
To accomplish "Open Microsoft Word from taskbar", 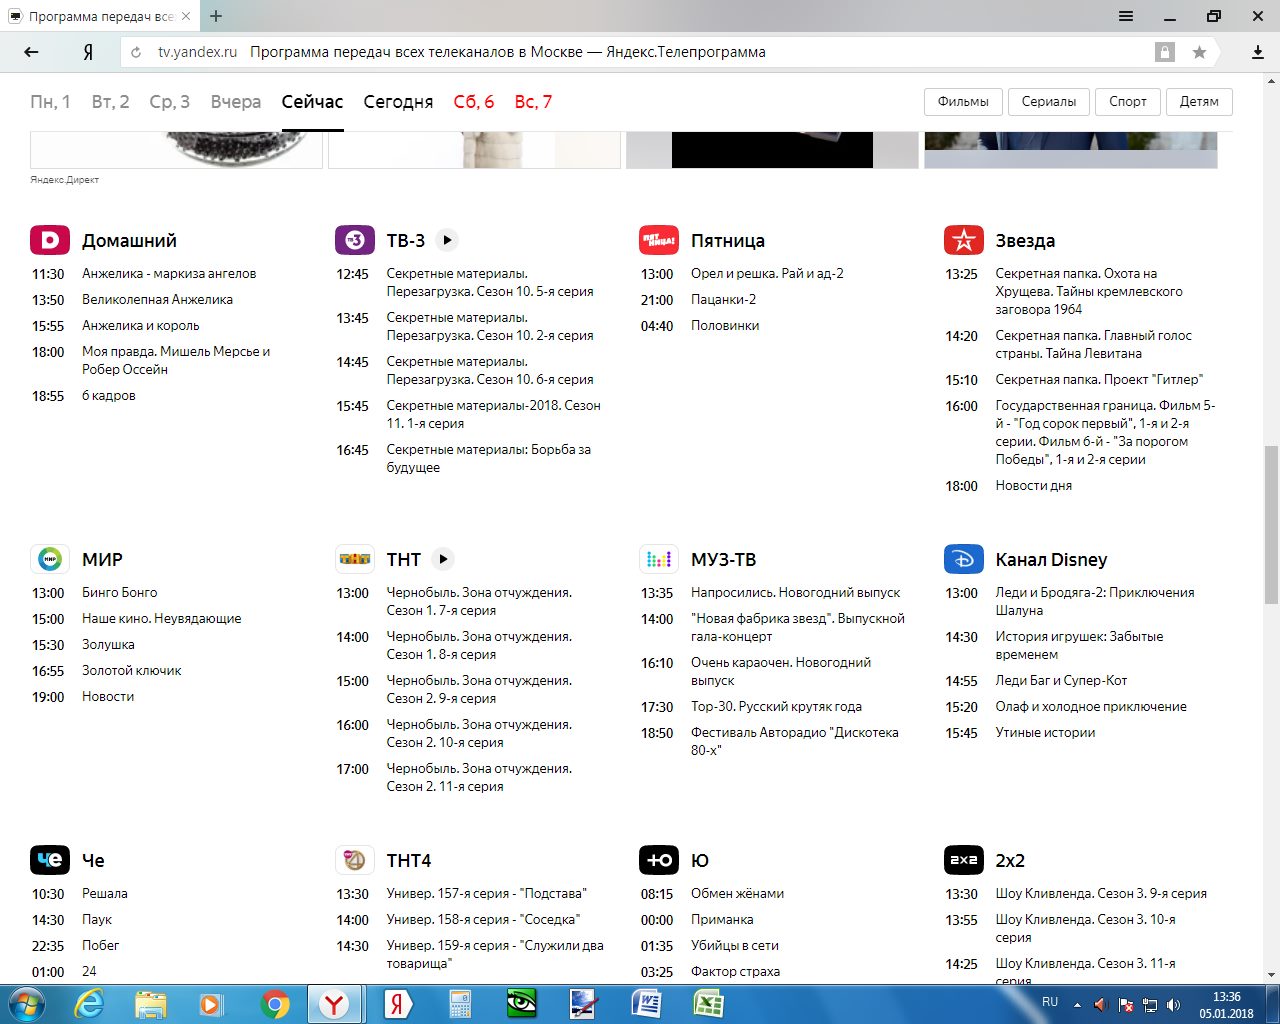I will (647, 1004).
